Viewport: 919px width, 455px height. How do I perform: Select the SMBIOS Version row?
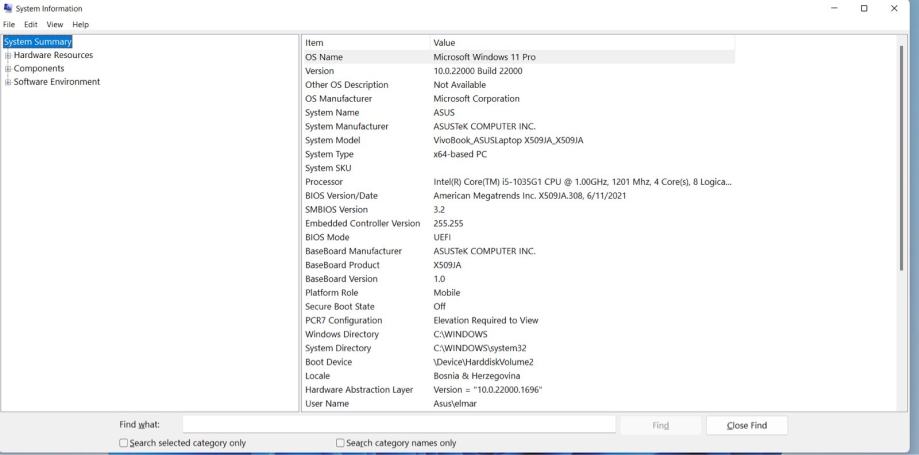(518, 209)
